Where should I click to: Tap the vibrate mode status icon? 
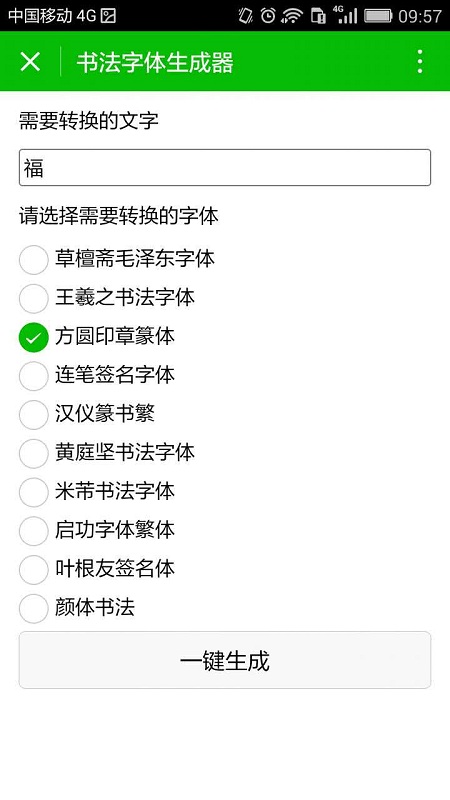point(245,16)
